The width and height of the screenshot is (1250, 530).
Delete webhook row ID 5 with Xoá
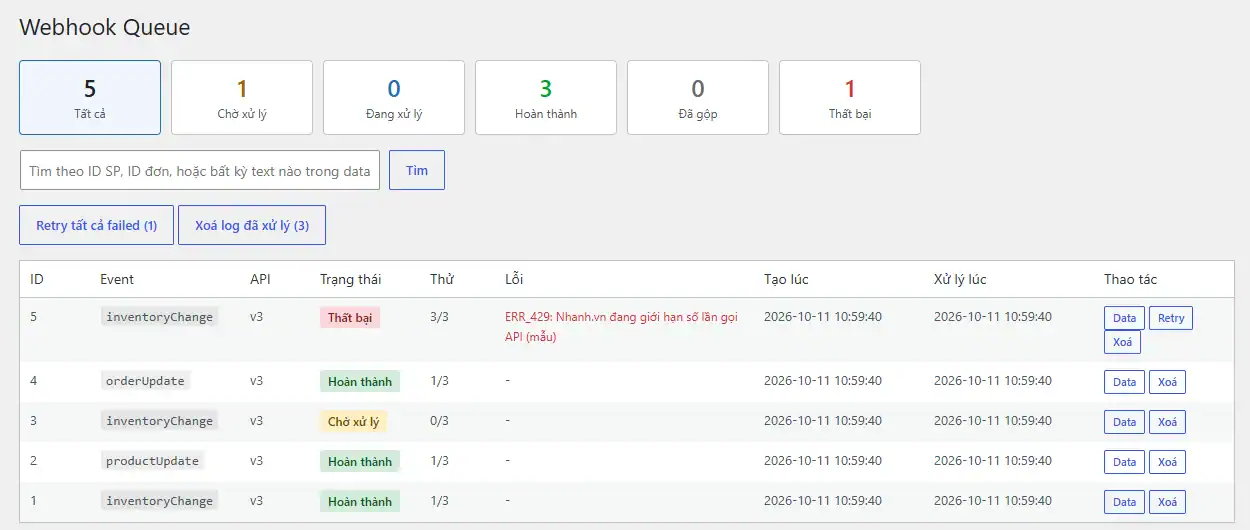tap(1122, 342)
